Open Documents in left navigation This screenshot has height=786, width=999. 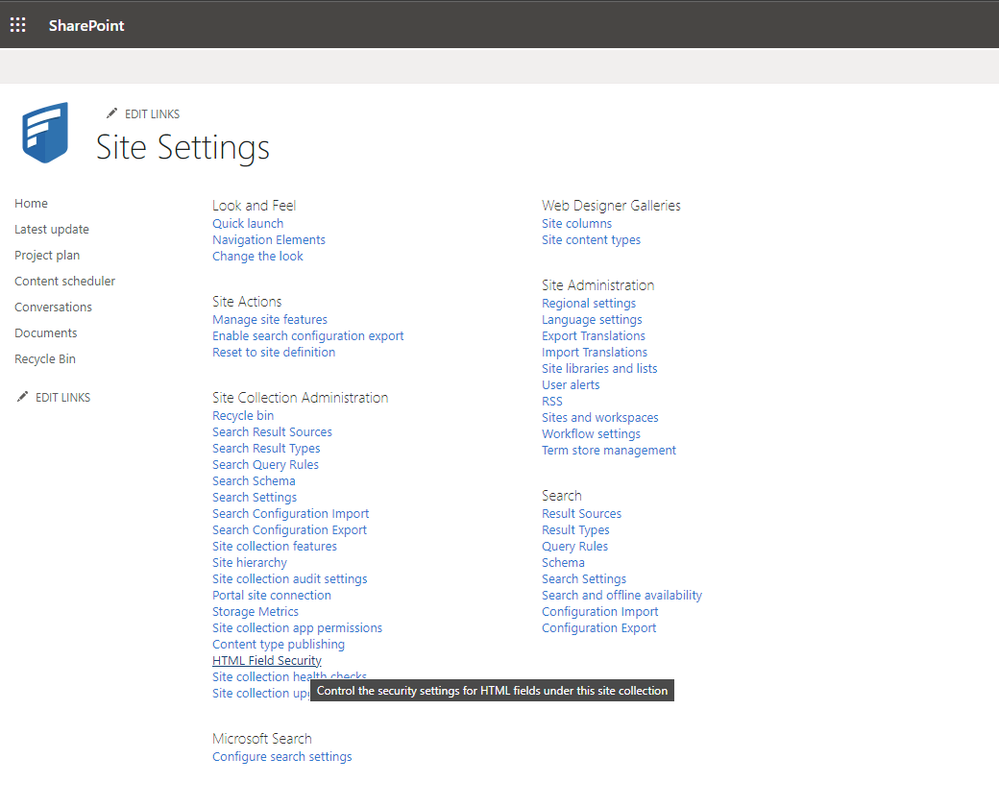(x=46, y=333)
